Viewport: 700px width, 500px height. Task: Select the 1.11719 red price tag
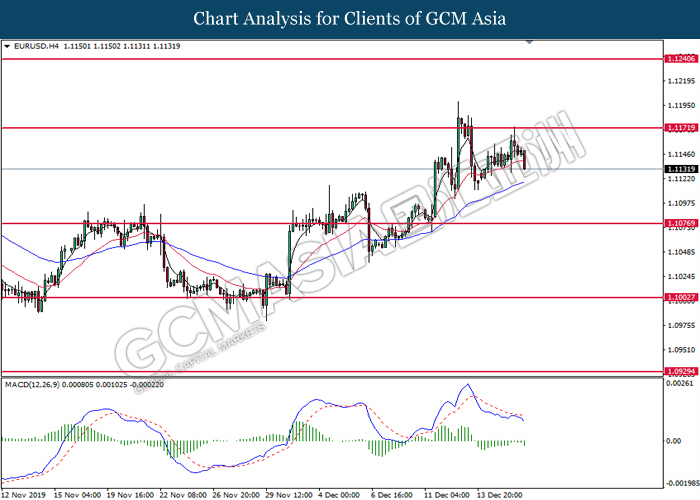click(x=681, y=128)
